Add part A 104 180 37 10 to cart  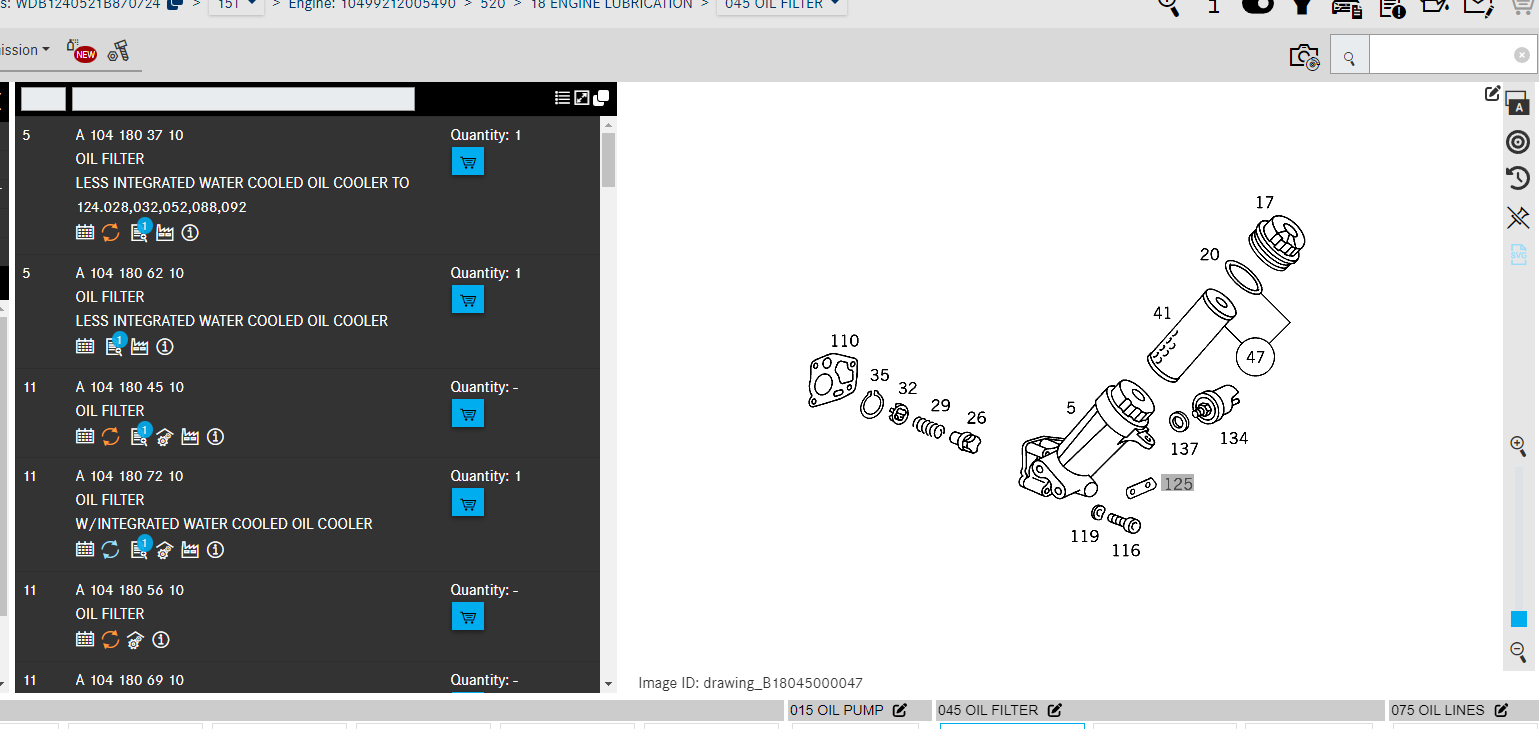click(467, 162)
